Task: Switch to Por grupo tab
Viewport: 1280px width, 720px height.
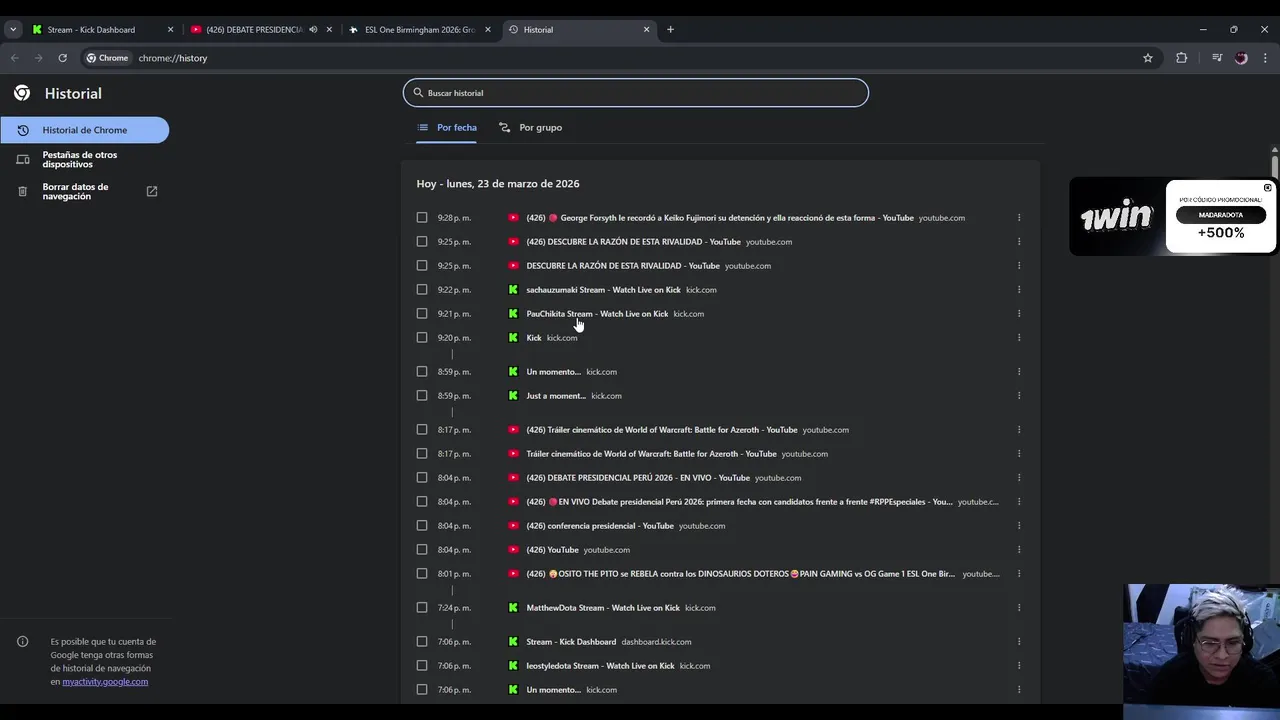Action: tap(531, 128)
